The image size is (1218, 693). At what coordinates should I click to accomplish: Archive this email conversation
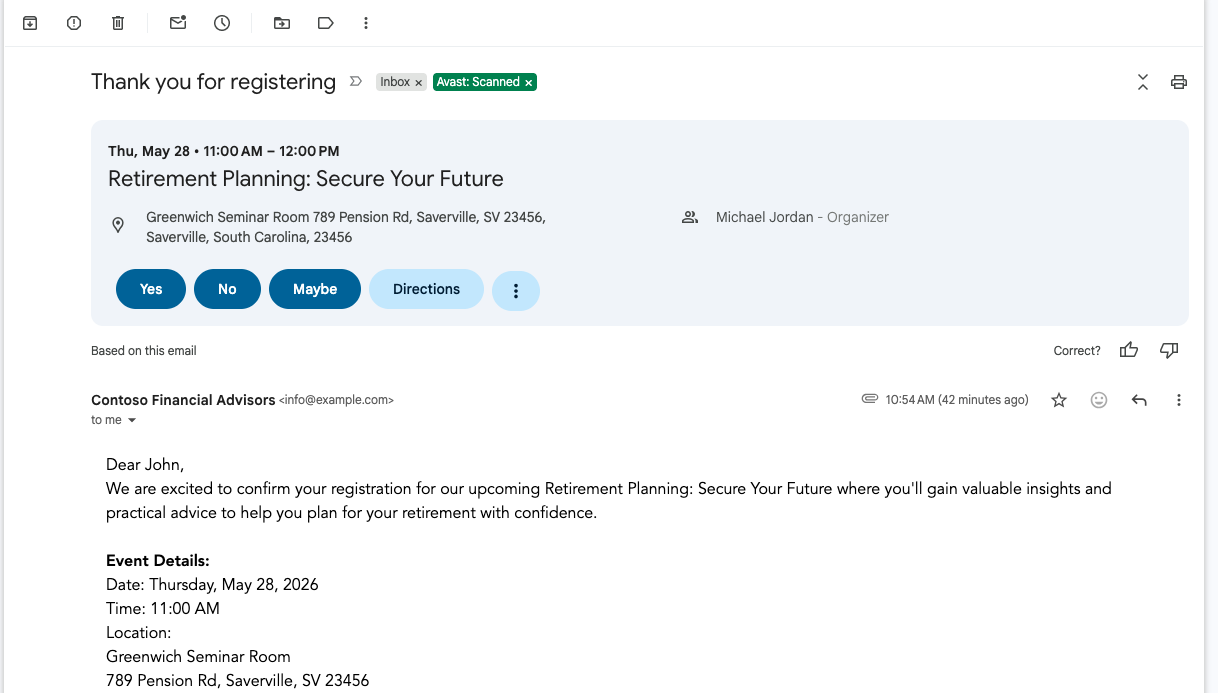pyautogui.click(x=29, y=22)
